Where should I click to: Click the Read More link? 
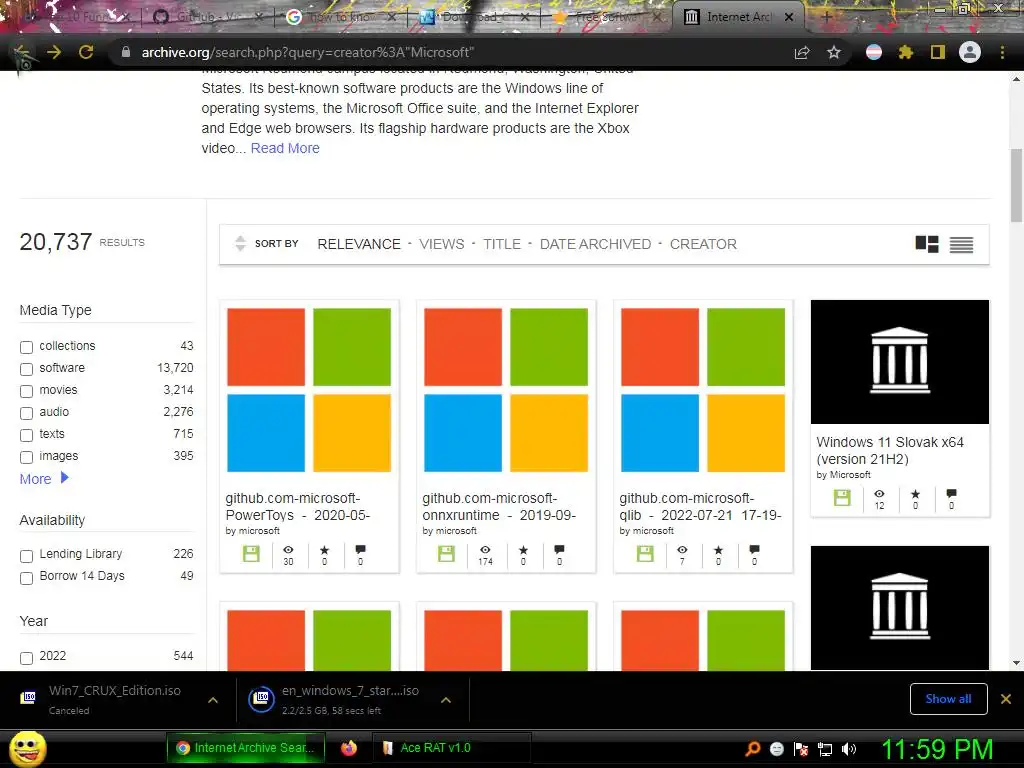coord(285,148)
